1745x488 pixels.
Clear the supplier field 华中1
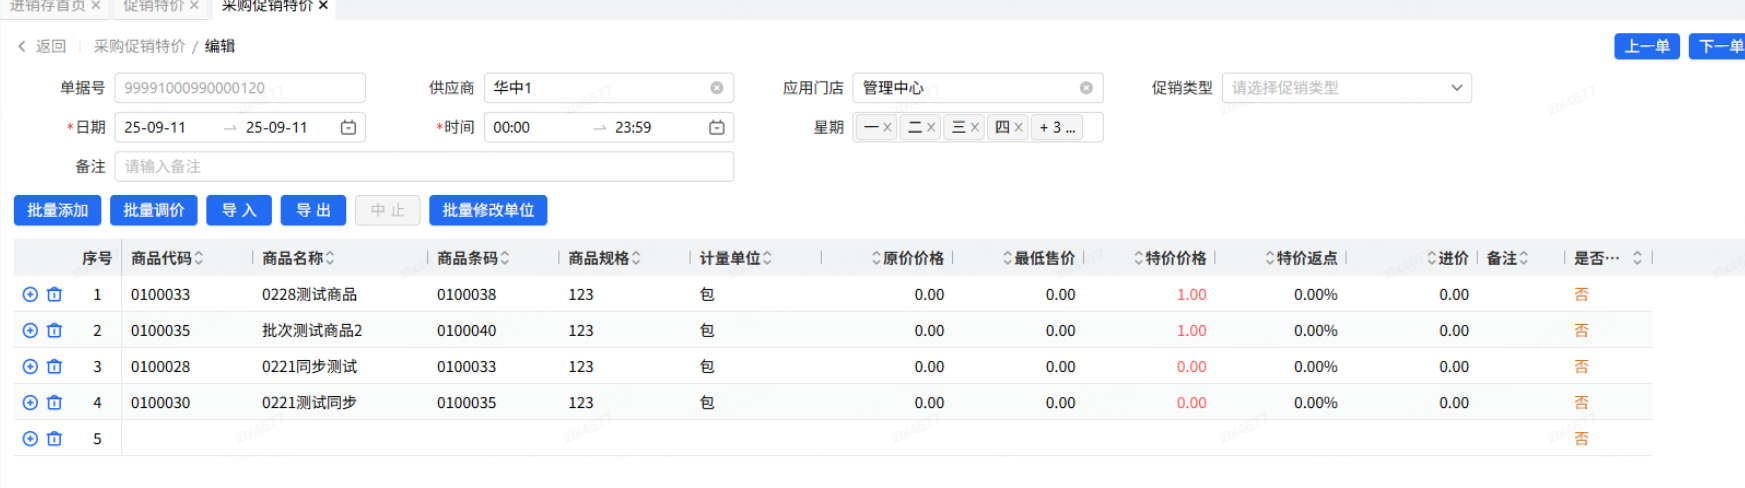(717, 88)
